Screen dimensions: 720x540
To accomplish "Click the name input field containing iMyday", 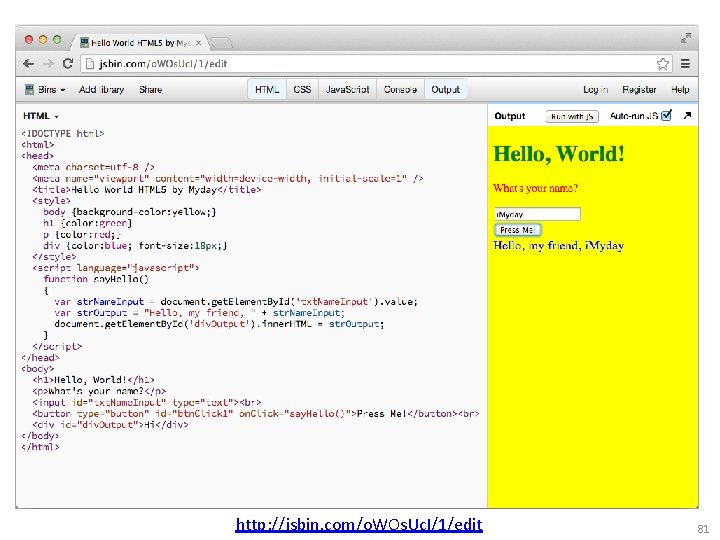I will (537, 214).
